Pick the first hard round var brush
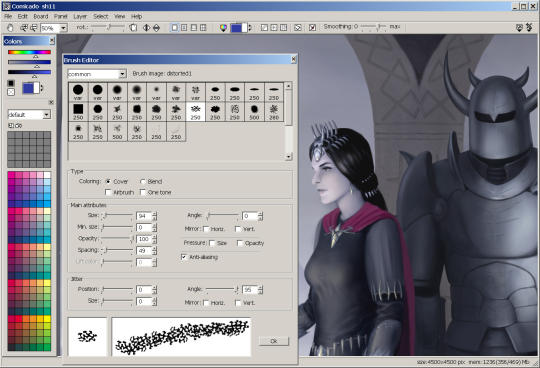The image size is (540, 368). tap(78, 92)
